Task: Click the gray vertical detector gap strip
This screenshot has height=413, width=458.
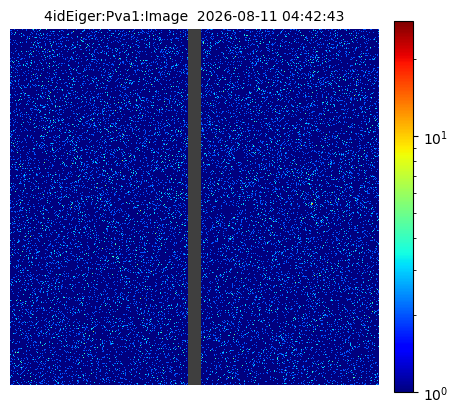Action: click(x=195, y=207)
